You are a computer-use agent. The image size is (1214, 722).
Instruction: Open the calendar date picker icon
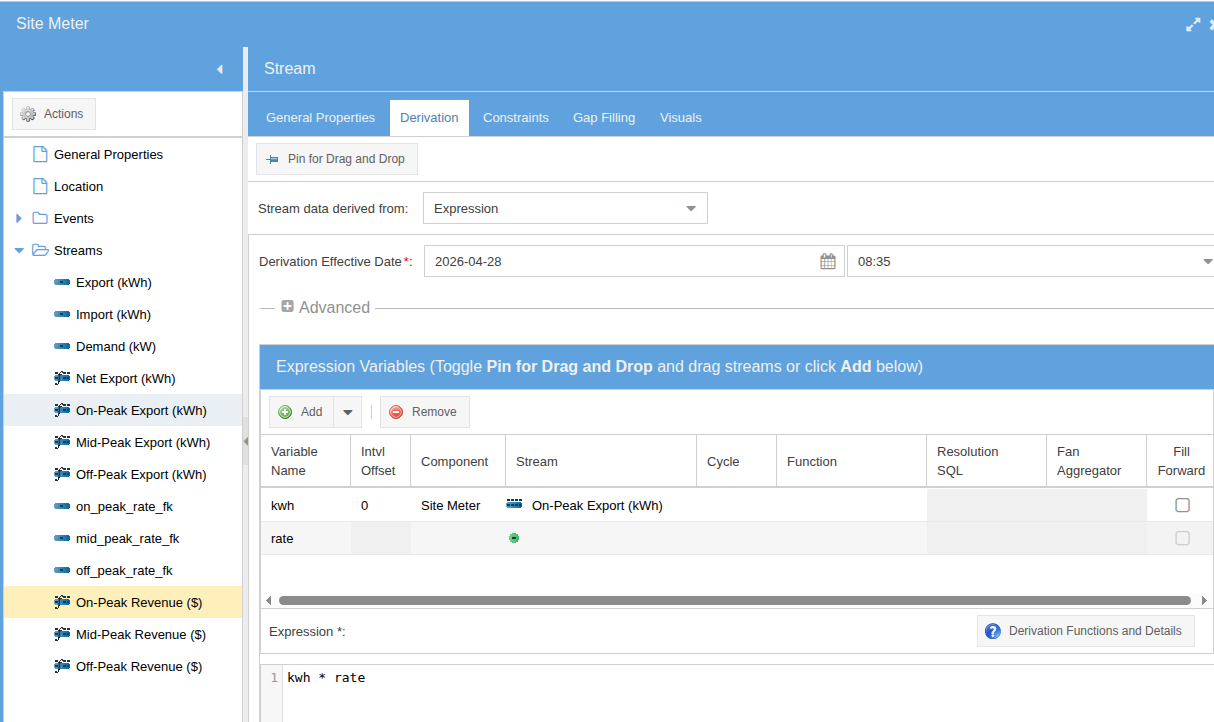[828, 261]
